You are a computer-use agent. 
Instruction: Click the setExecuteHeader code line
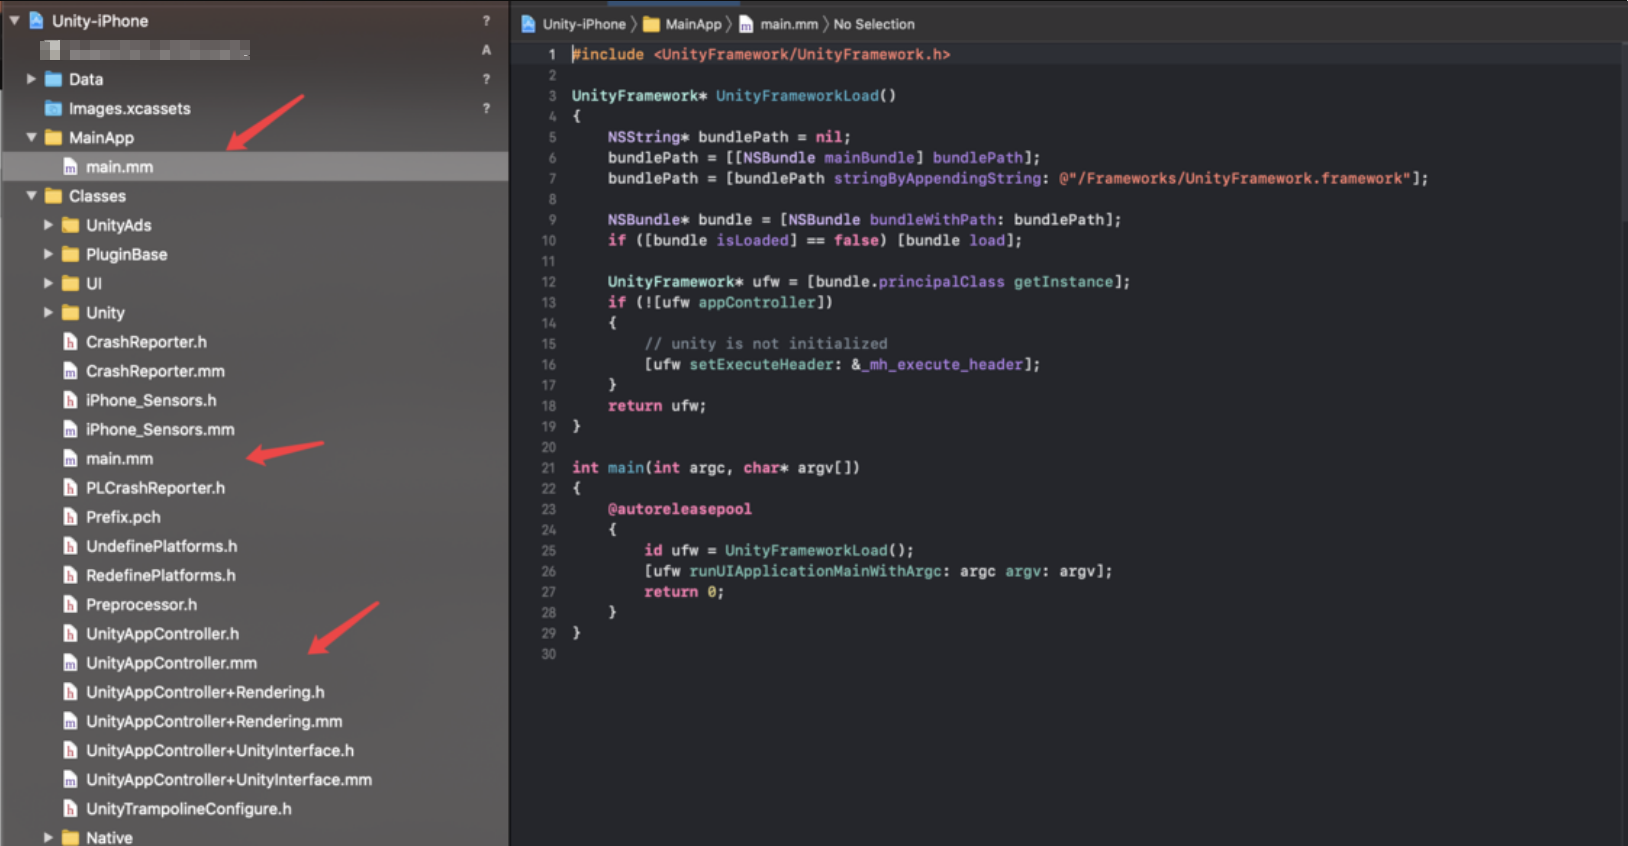[842, 364]
